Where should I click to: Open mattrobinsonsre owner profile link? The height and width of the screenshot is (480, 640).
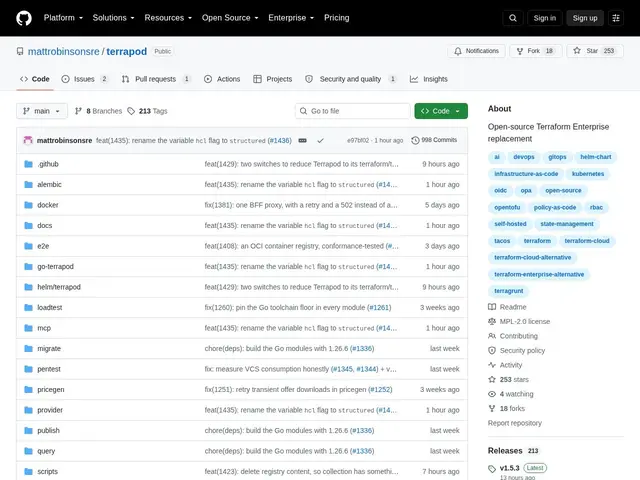[x=64, y=51]
